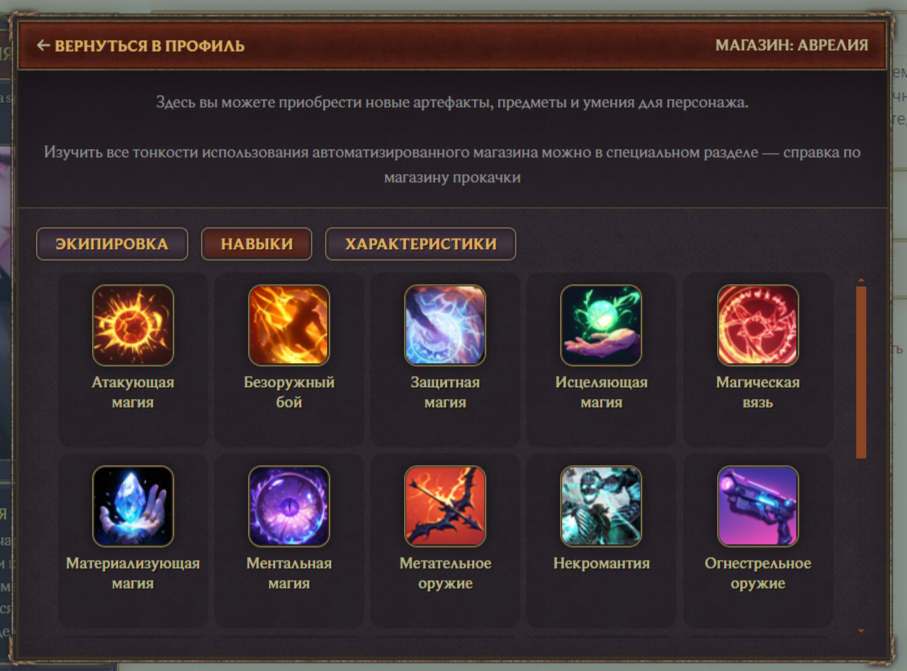
Task: Open the Безоружный бой skill icon
Action: 289,325
